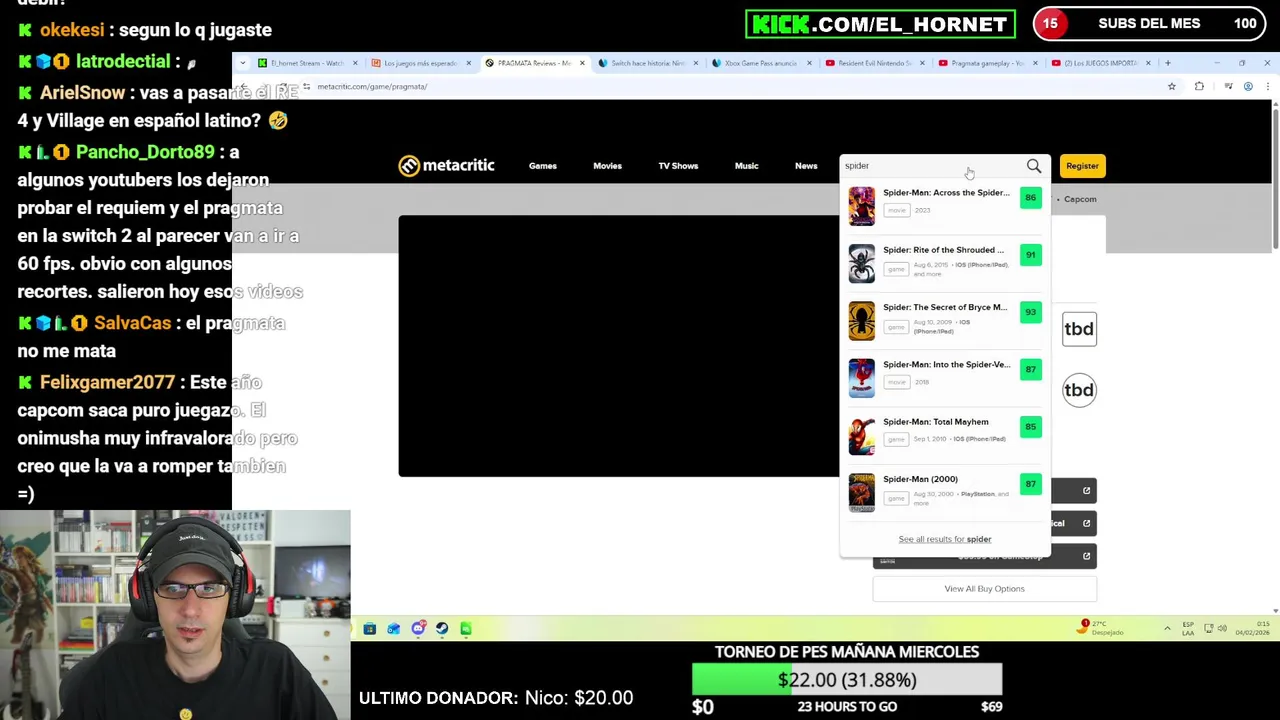
Task: Close the El_hornet Stream tab
Action: pos(354,63)
